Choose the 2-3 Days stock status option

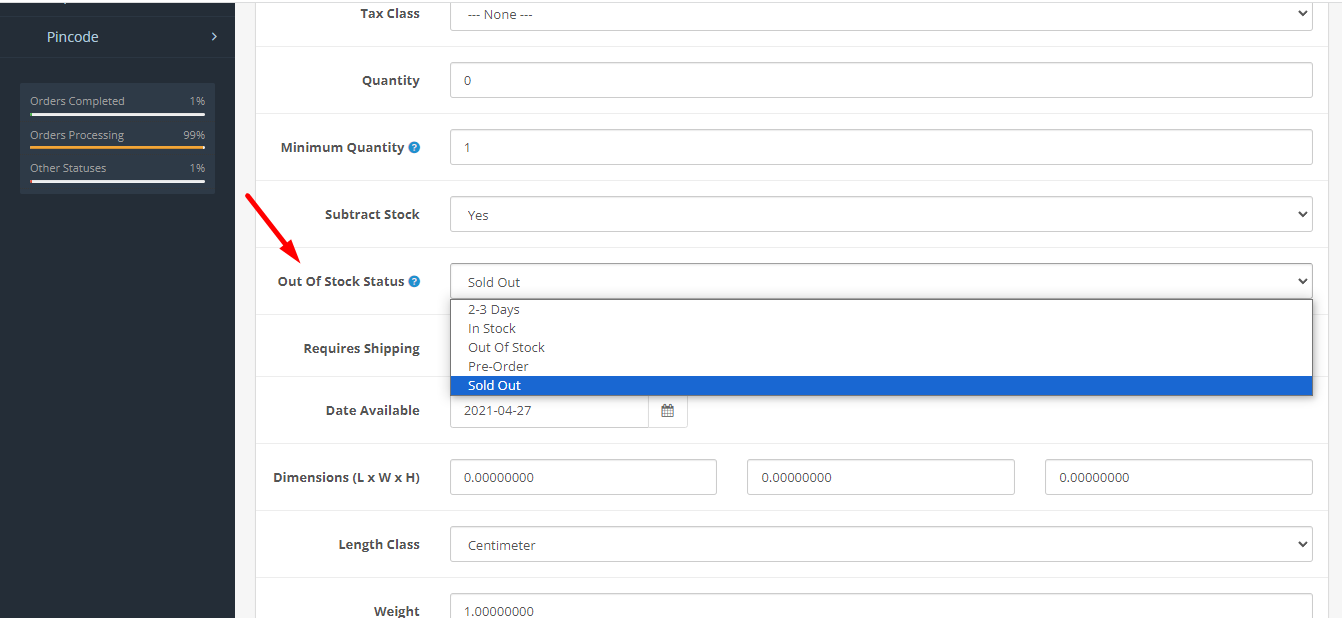(x=881, y=309)
